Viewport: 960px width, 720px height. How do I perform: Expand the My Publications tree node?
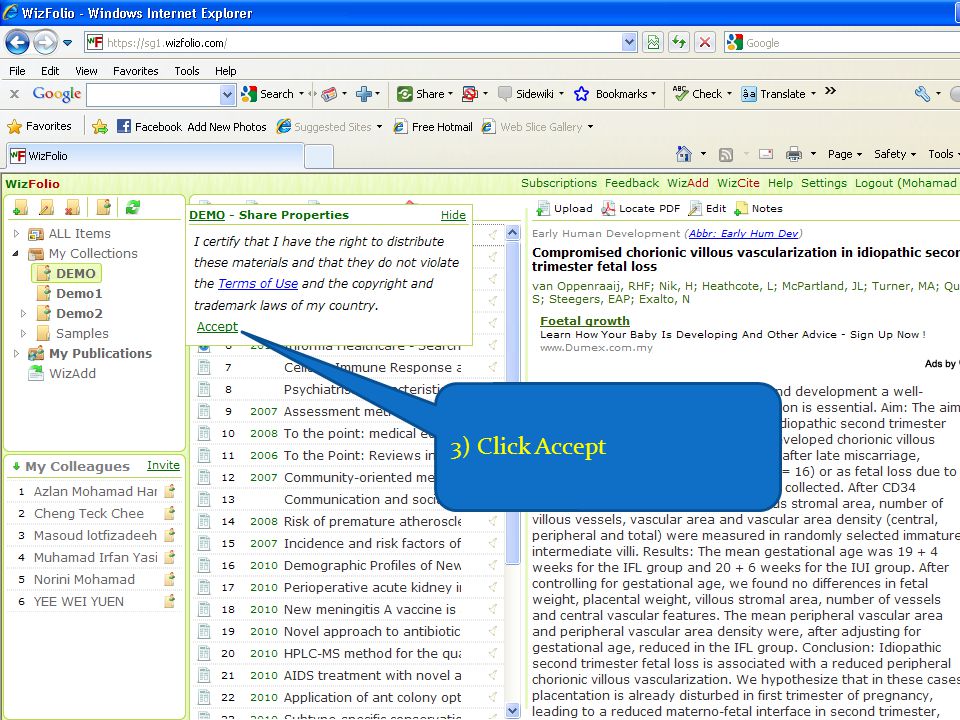(17, 353)
